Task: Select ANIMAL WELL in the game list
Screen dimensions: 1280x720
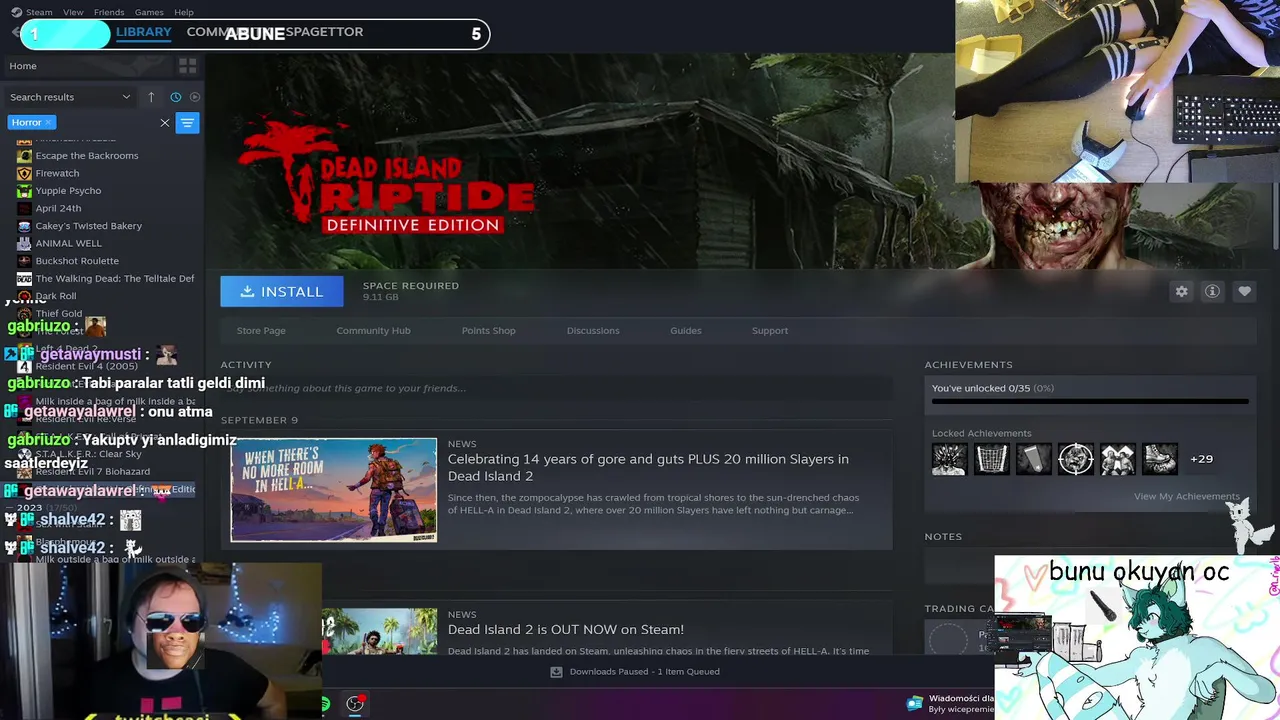Action: coord(69,243)
